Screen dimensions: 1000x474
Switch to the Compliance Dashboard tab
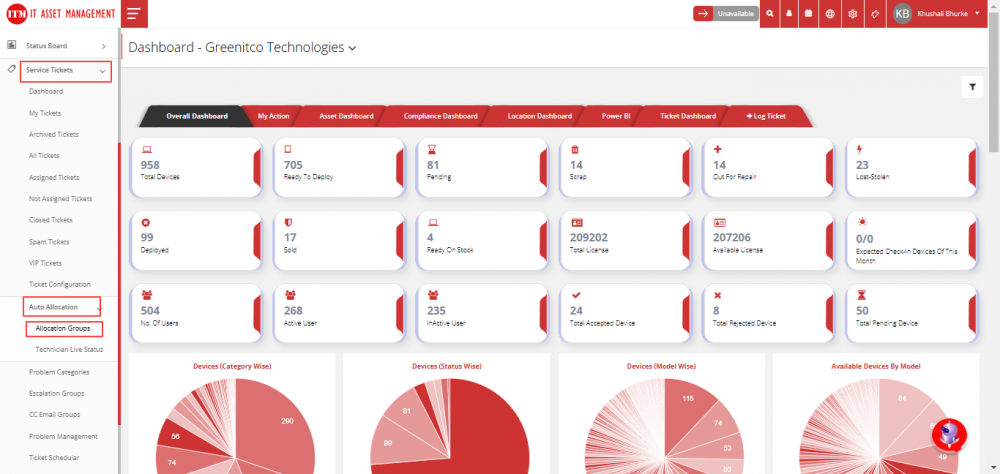440,116
